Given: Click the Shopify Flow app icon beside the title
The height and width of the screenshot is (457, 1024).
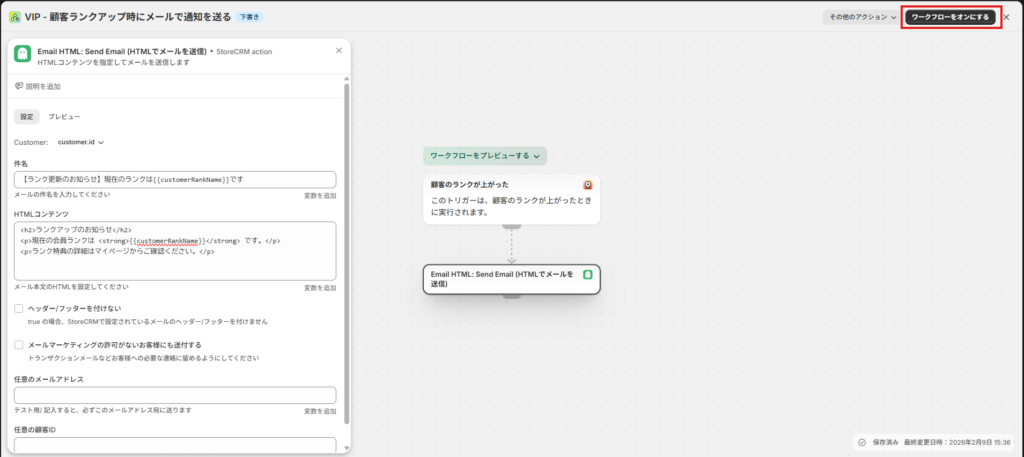Looking at the screenshot, I should [x=15, y=17].
